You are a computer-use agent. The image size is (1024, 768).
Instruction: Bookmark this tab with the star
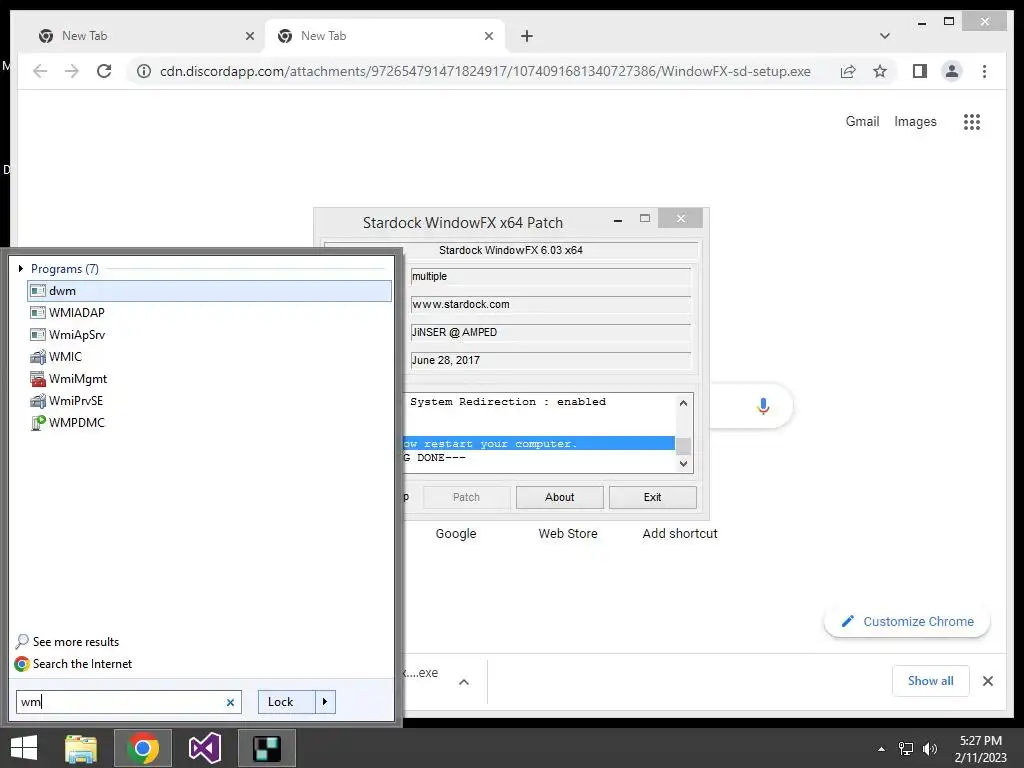(x=880, y=71)
